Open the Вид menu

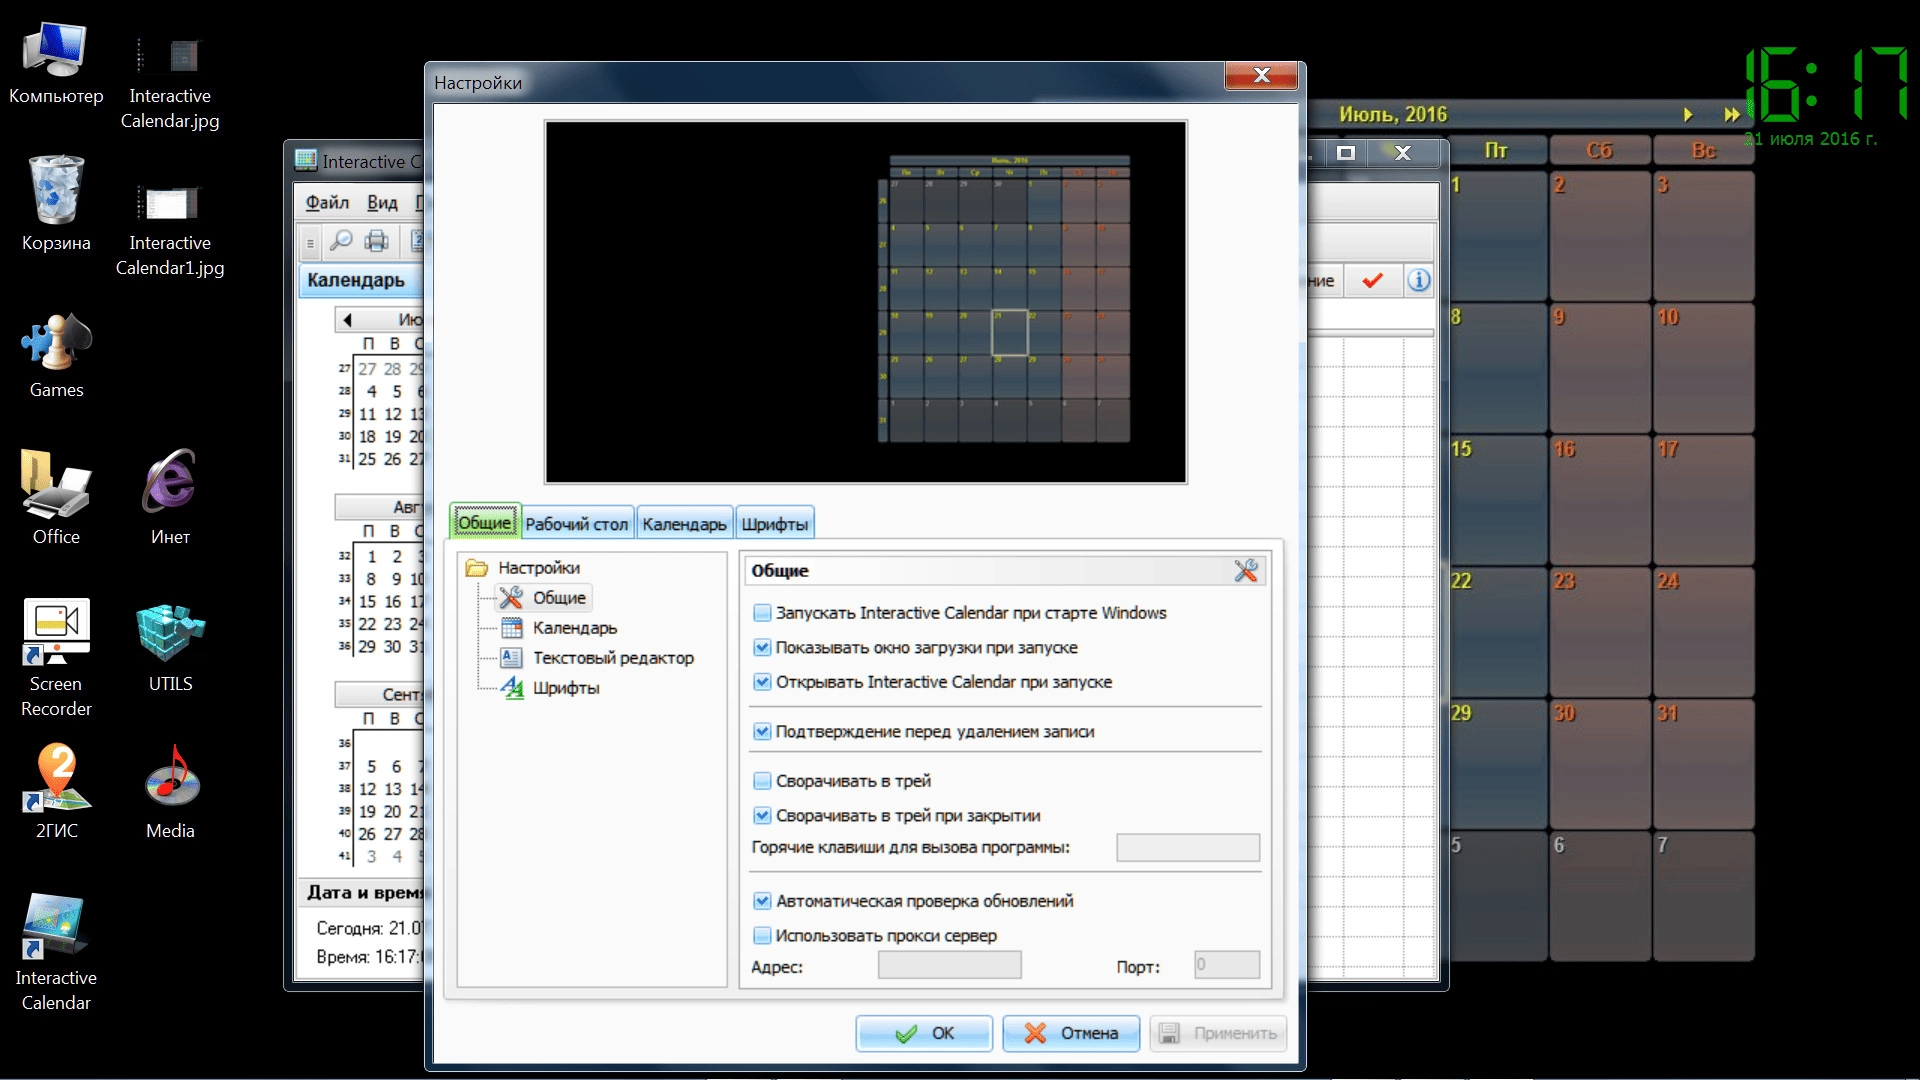(x=382, y=203)
